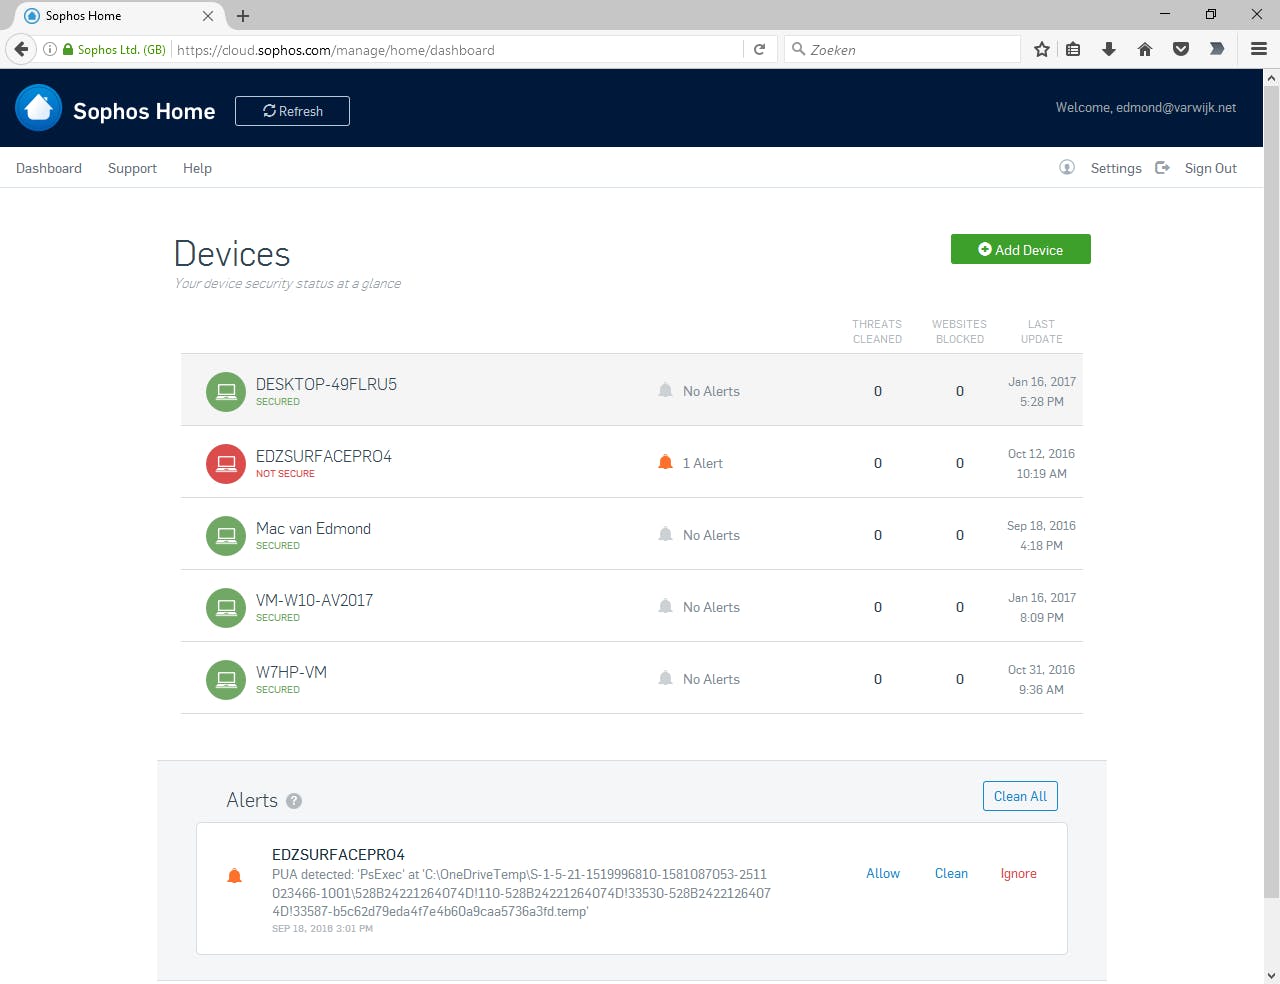The width and height of the screenshot is (1280, 984).
Task: Click the Mac van Edmond device icon
Action: tap(226, 536)
